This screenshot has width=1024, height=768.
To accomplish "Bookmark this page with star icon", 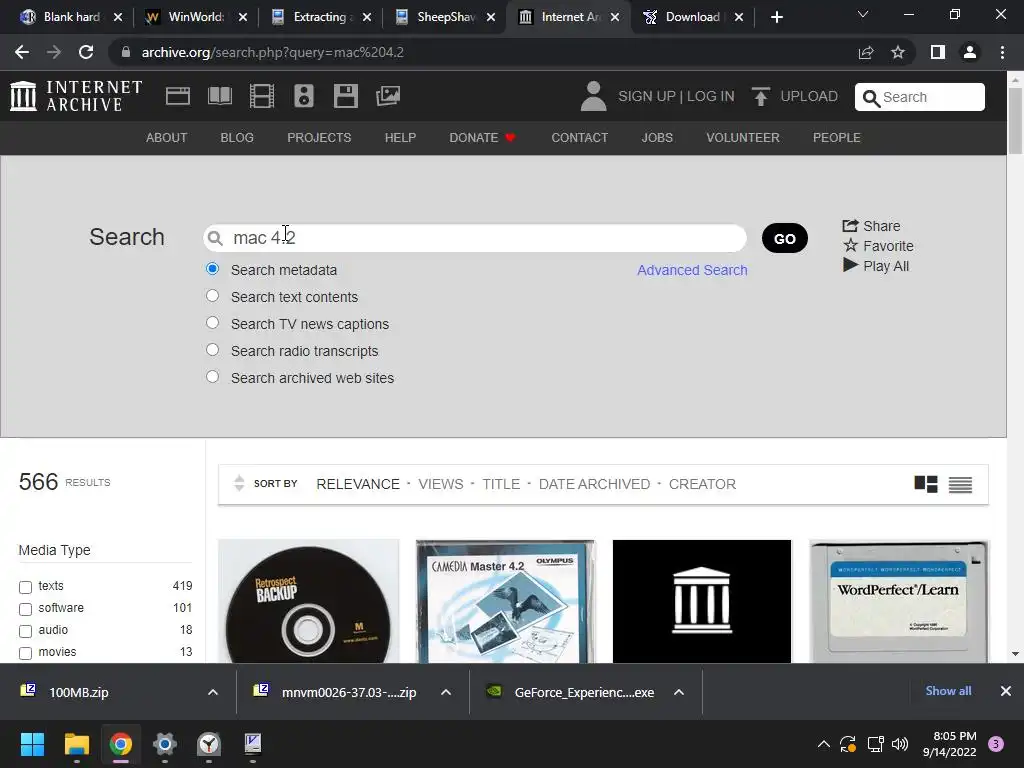I will [x=898, y=52].
